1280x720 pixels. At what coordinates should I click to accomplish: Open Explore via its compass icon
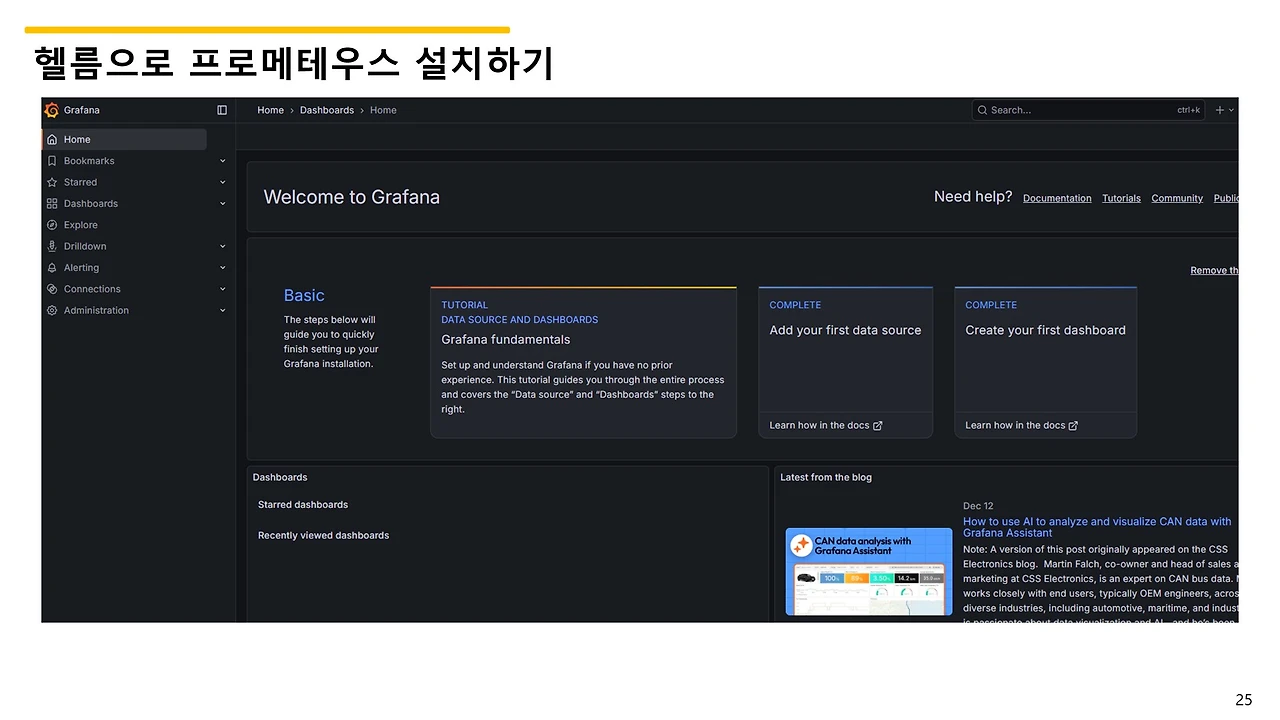point(52,225)
